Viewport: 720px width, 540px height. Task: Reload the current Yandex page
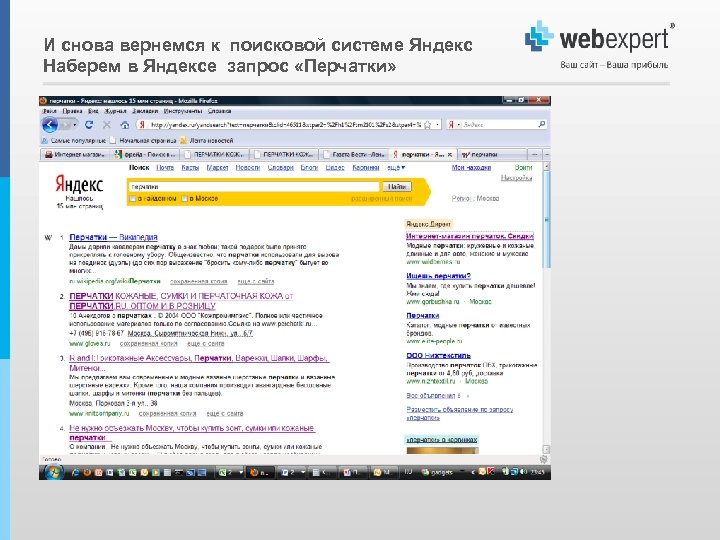pos(89,124)
